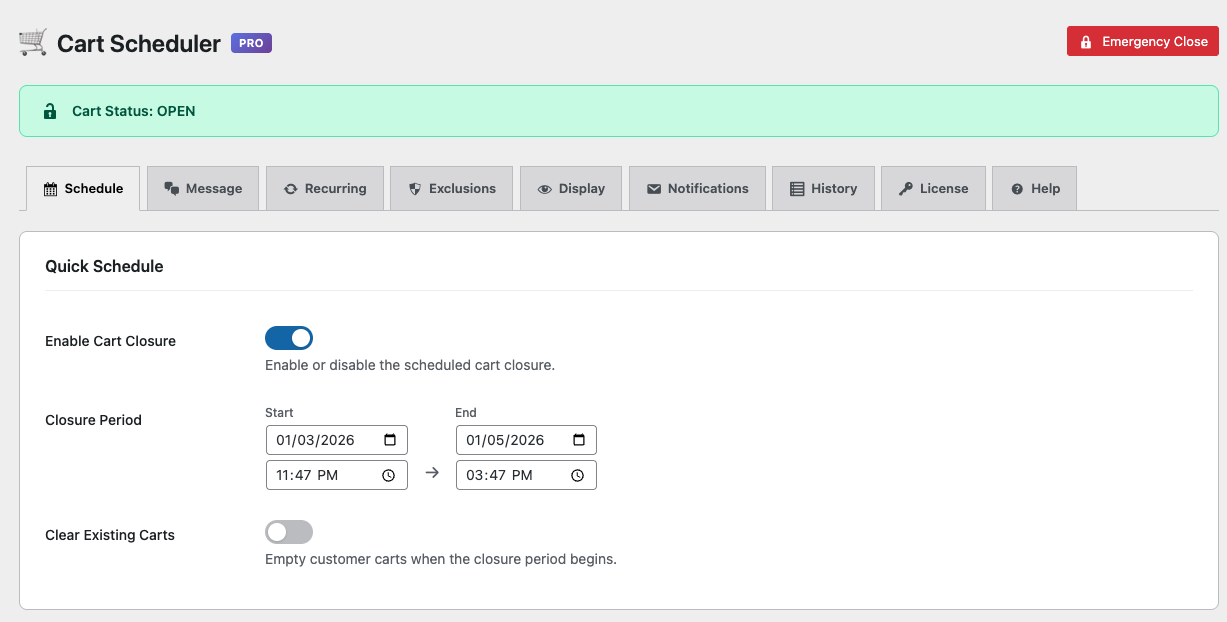The height and width of the screenshot is (622, 1227).
Task: Open calendar picker for Start date
Action: (x=389, y=440)
